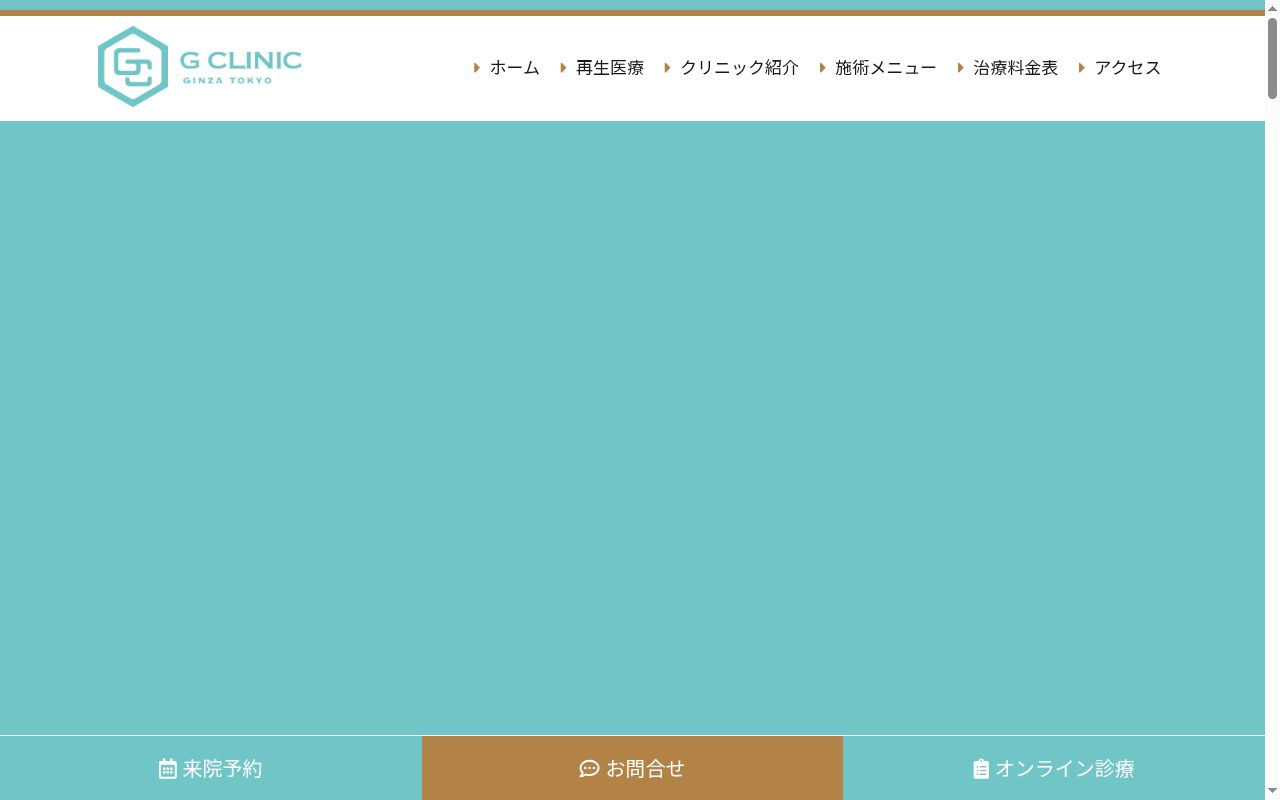1280x800 pixels.
Task: Open the クリニック紹介 menu item
Action: point(740,68)
